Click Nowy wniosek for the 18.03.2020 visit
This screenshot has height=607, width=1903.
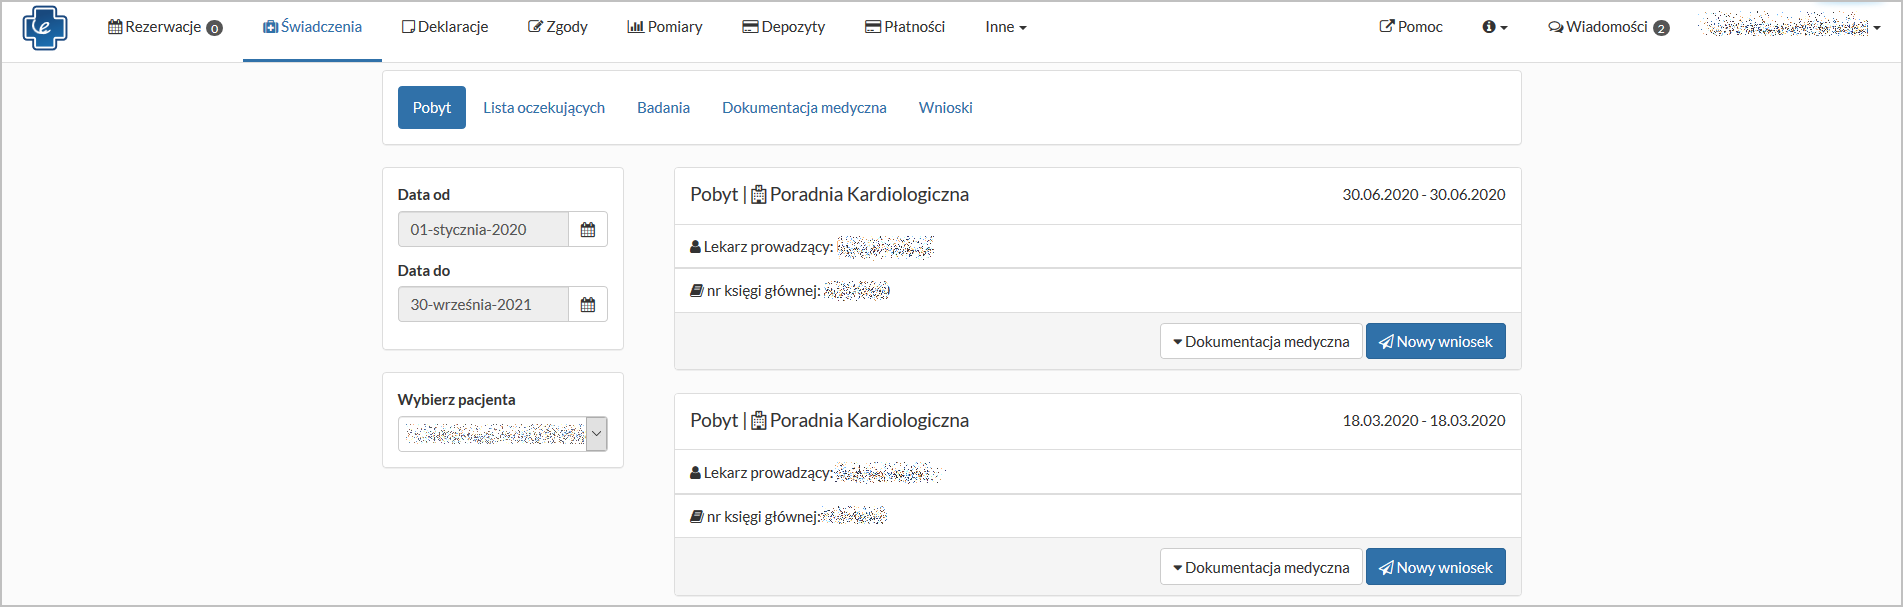pyautogui.click(x=1435, y=568)
